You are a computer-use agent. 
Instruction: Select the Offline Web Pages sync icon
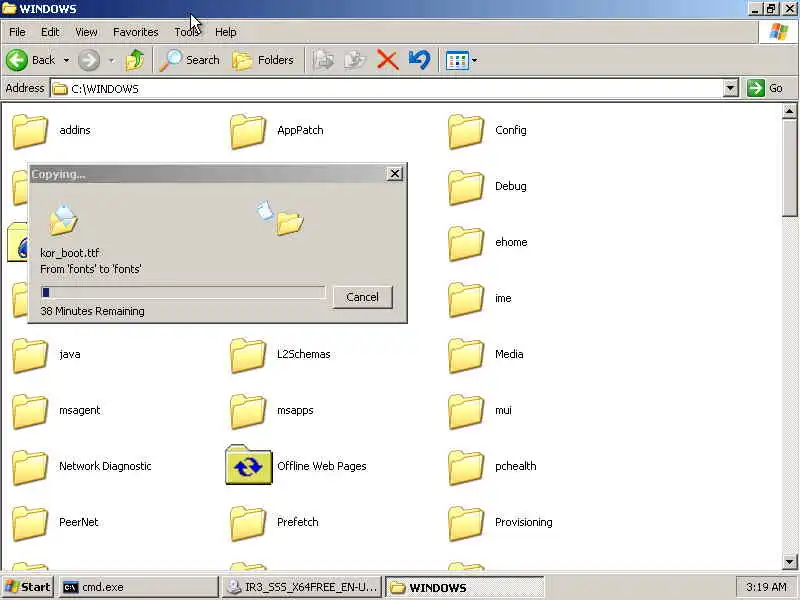click(x=248, y=465)
